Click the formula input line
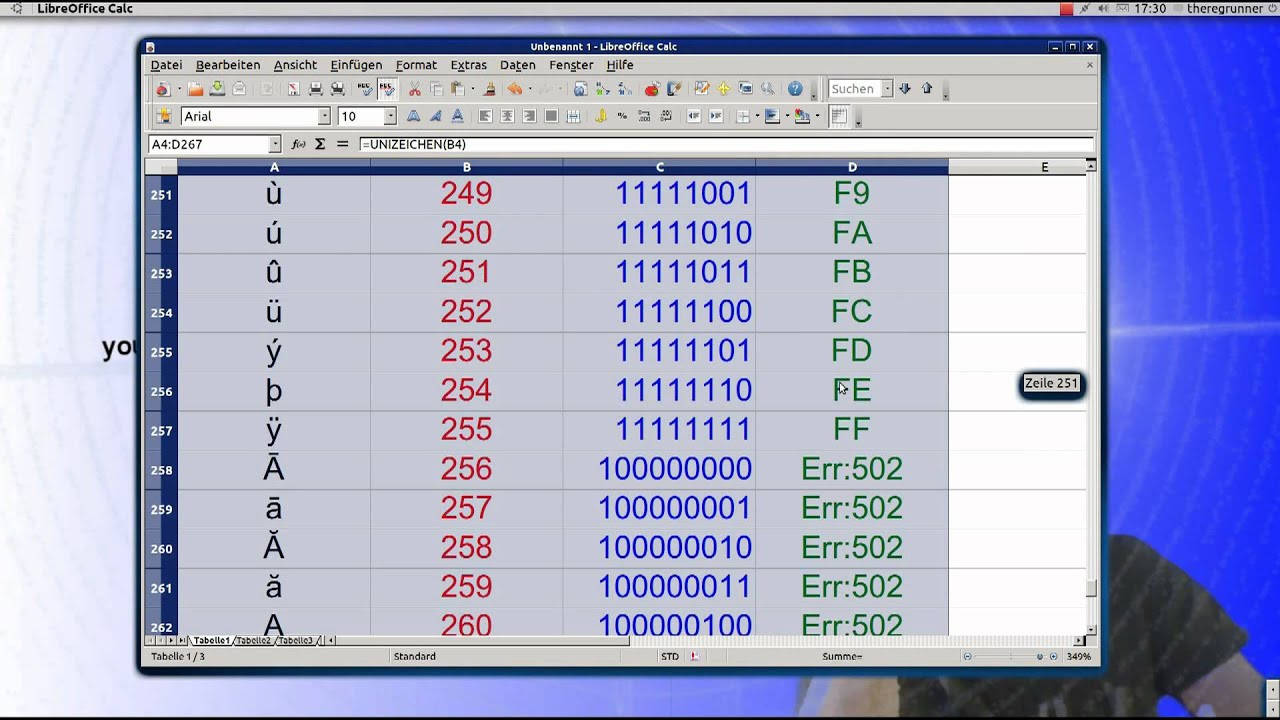 click(725, 144)
